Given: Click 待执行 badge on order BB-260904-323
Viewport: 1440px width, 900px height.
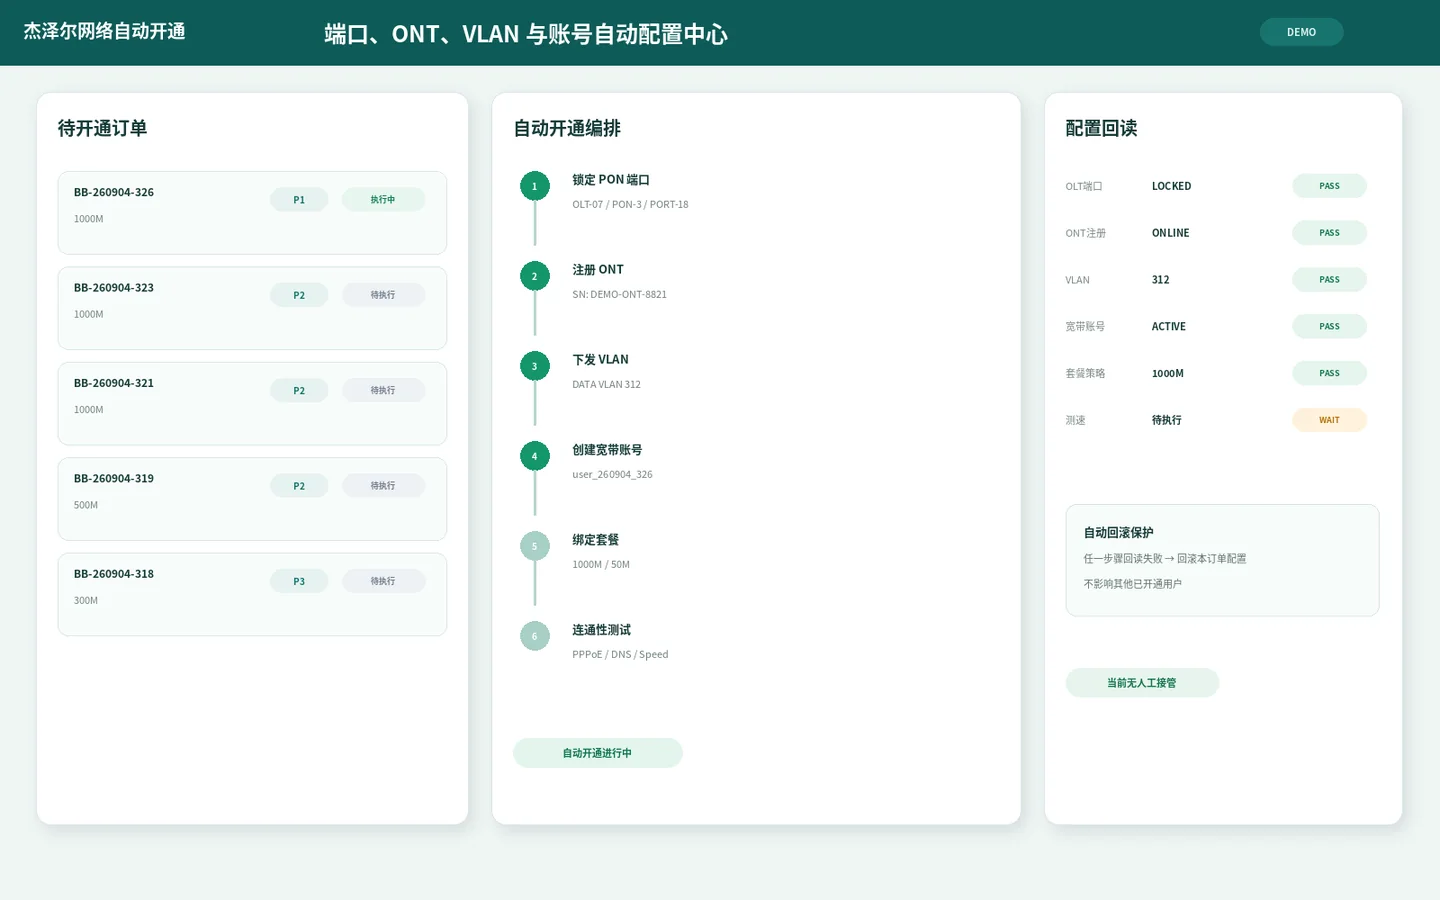Looking at the screenshot, I should [383, 295].
